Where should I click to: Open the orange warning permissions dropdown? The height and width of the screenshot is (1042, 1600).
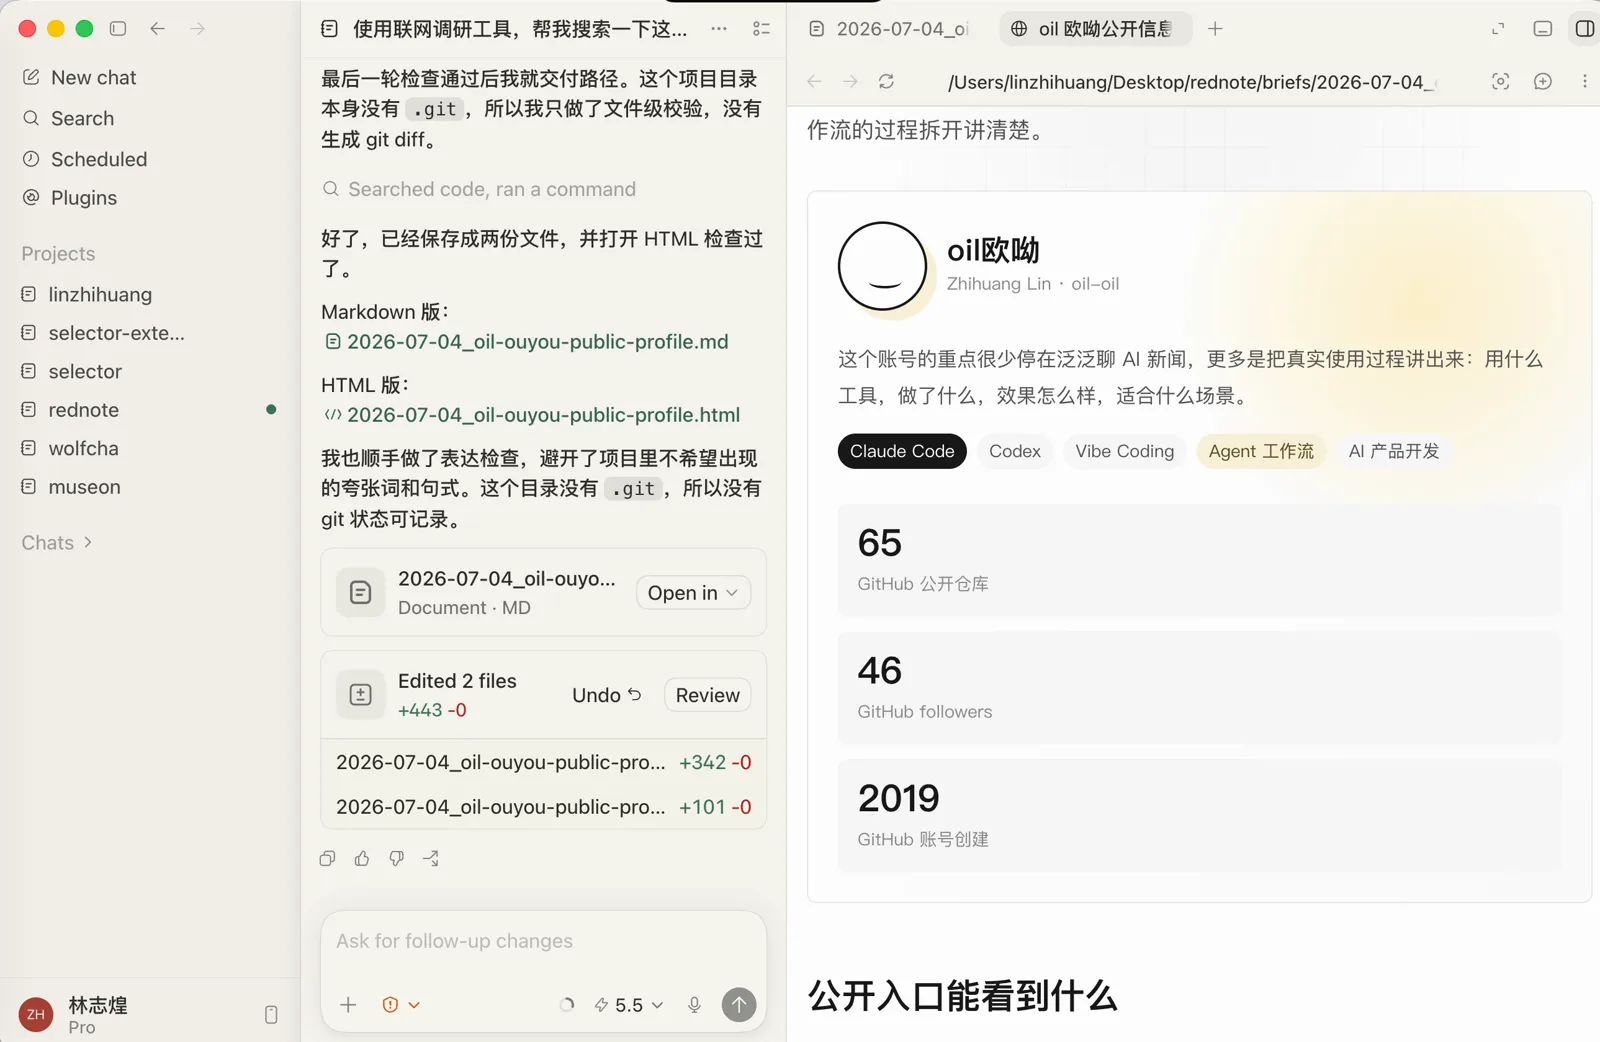pyautogui.click(x=401, y=1005)
